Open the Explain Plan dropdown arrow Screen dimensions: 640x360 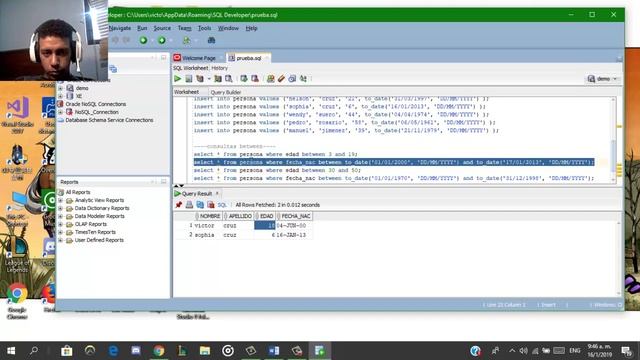click(x=209, y=79)
